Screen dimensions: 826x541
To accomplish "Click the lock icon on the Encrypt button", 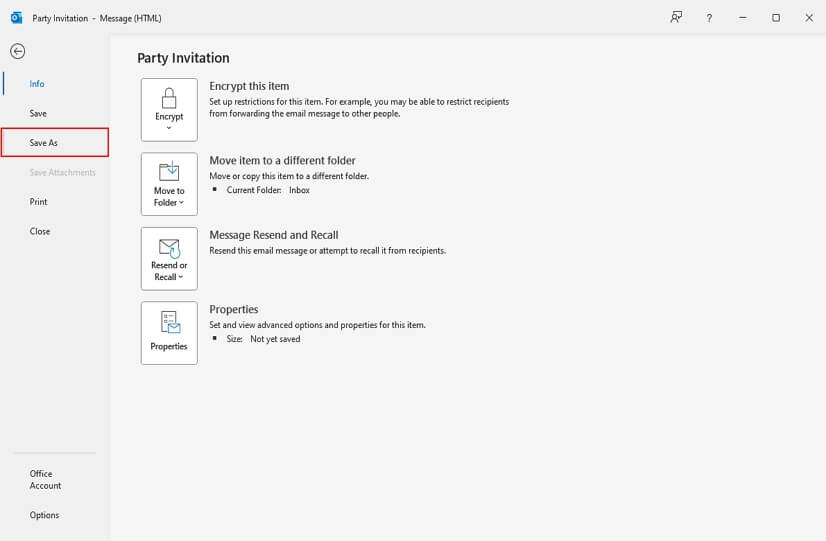I will (x=169, y=97).
